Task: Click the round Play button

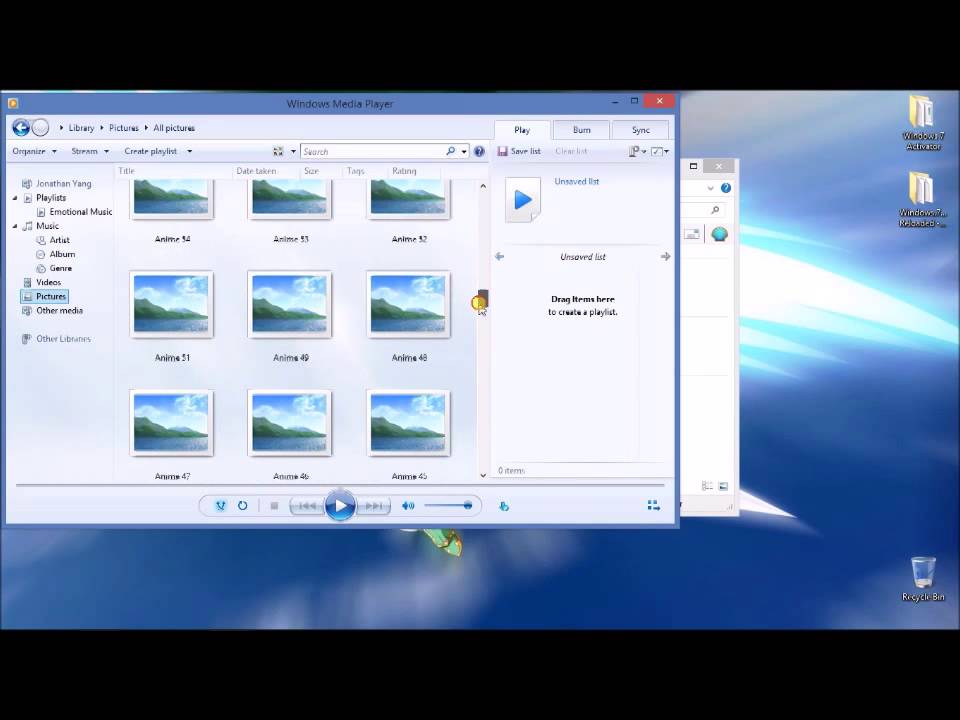Action: pyautogui.click(x=340, y=506)
